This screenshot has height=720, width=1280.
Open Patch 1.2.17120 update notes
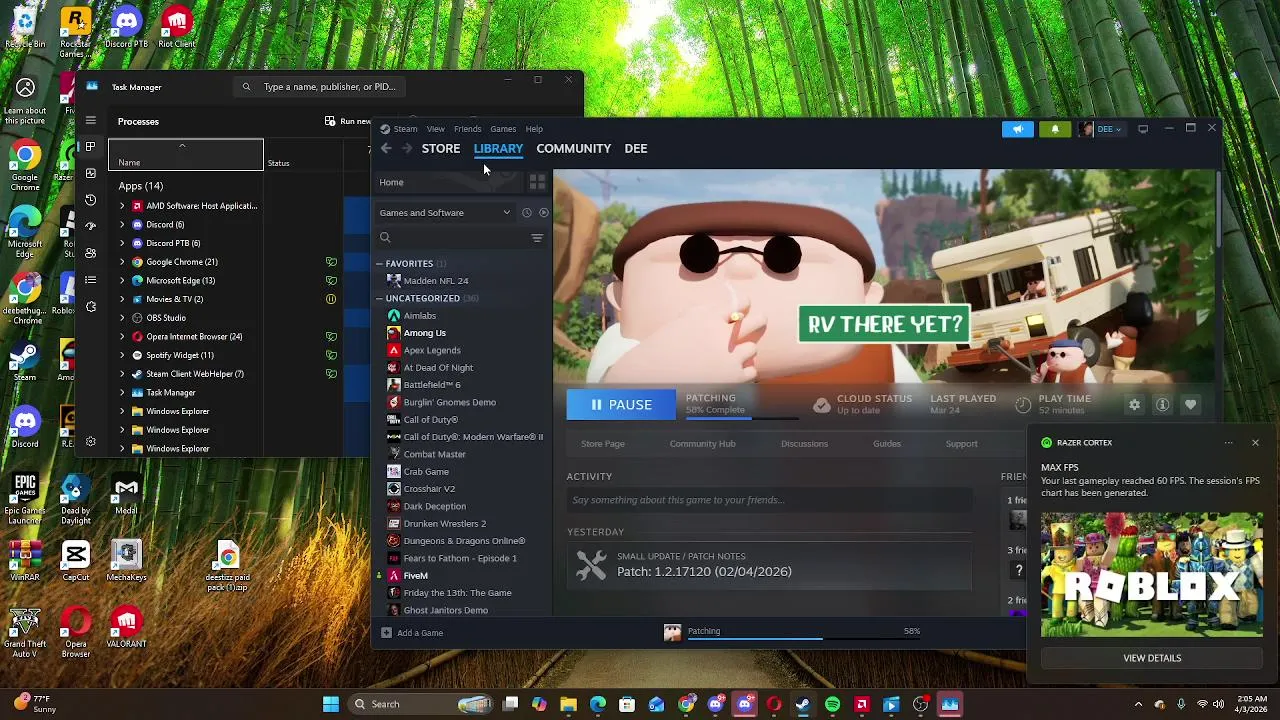(x=769, y=566)
